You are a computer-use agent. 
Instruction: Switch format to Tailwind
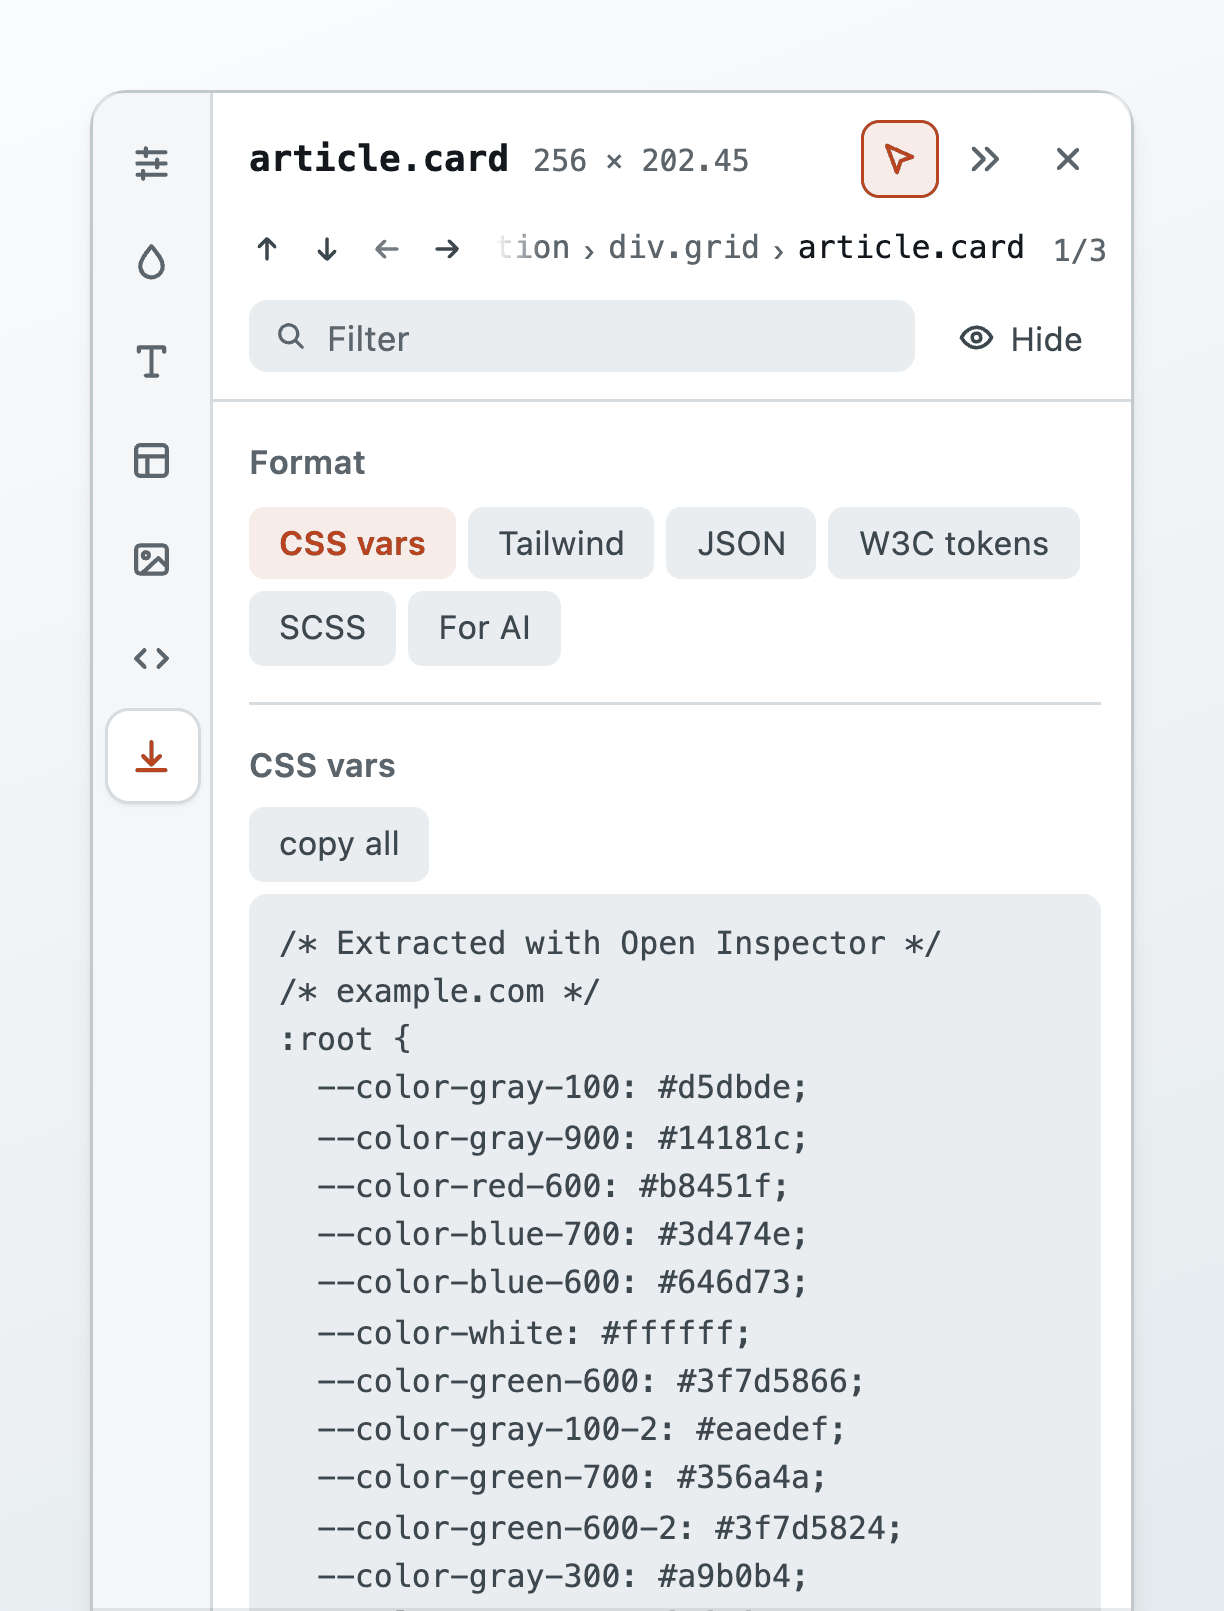coord(561,543)
